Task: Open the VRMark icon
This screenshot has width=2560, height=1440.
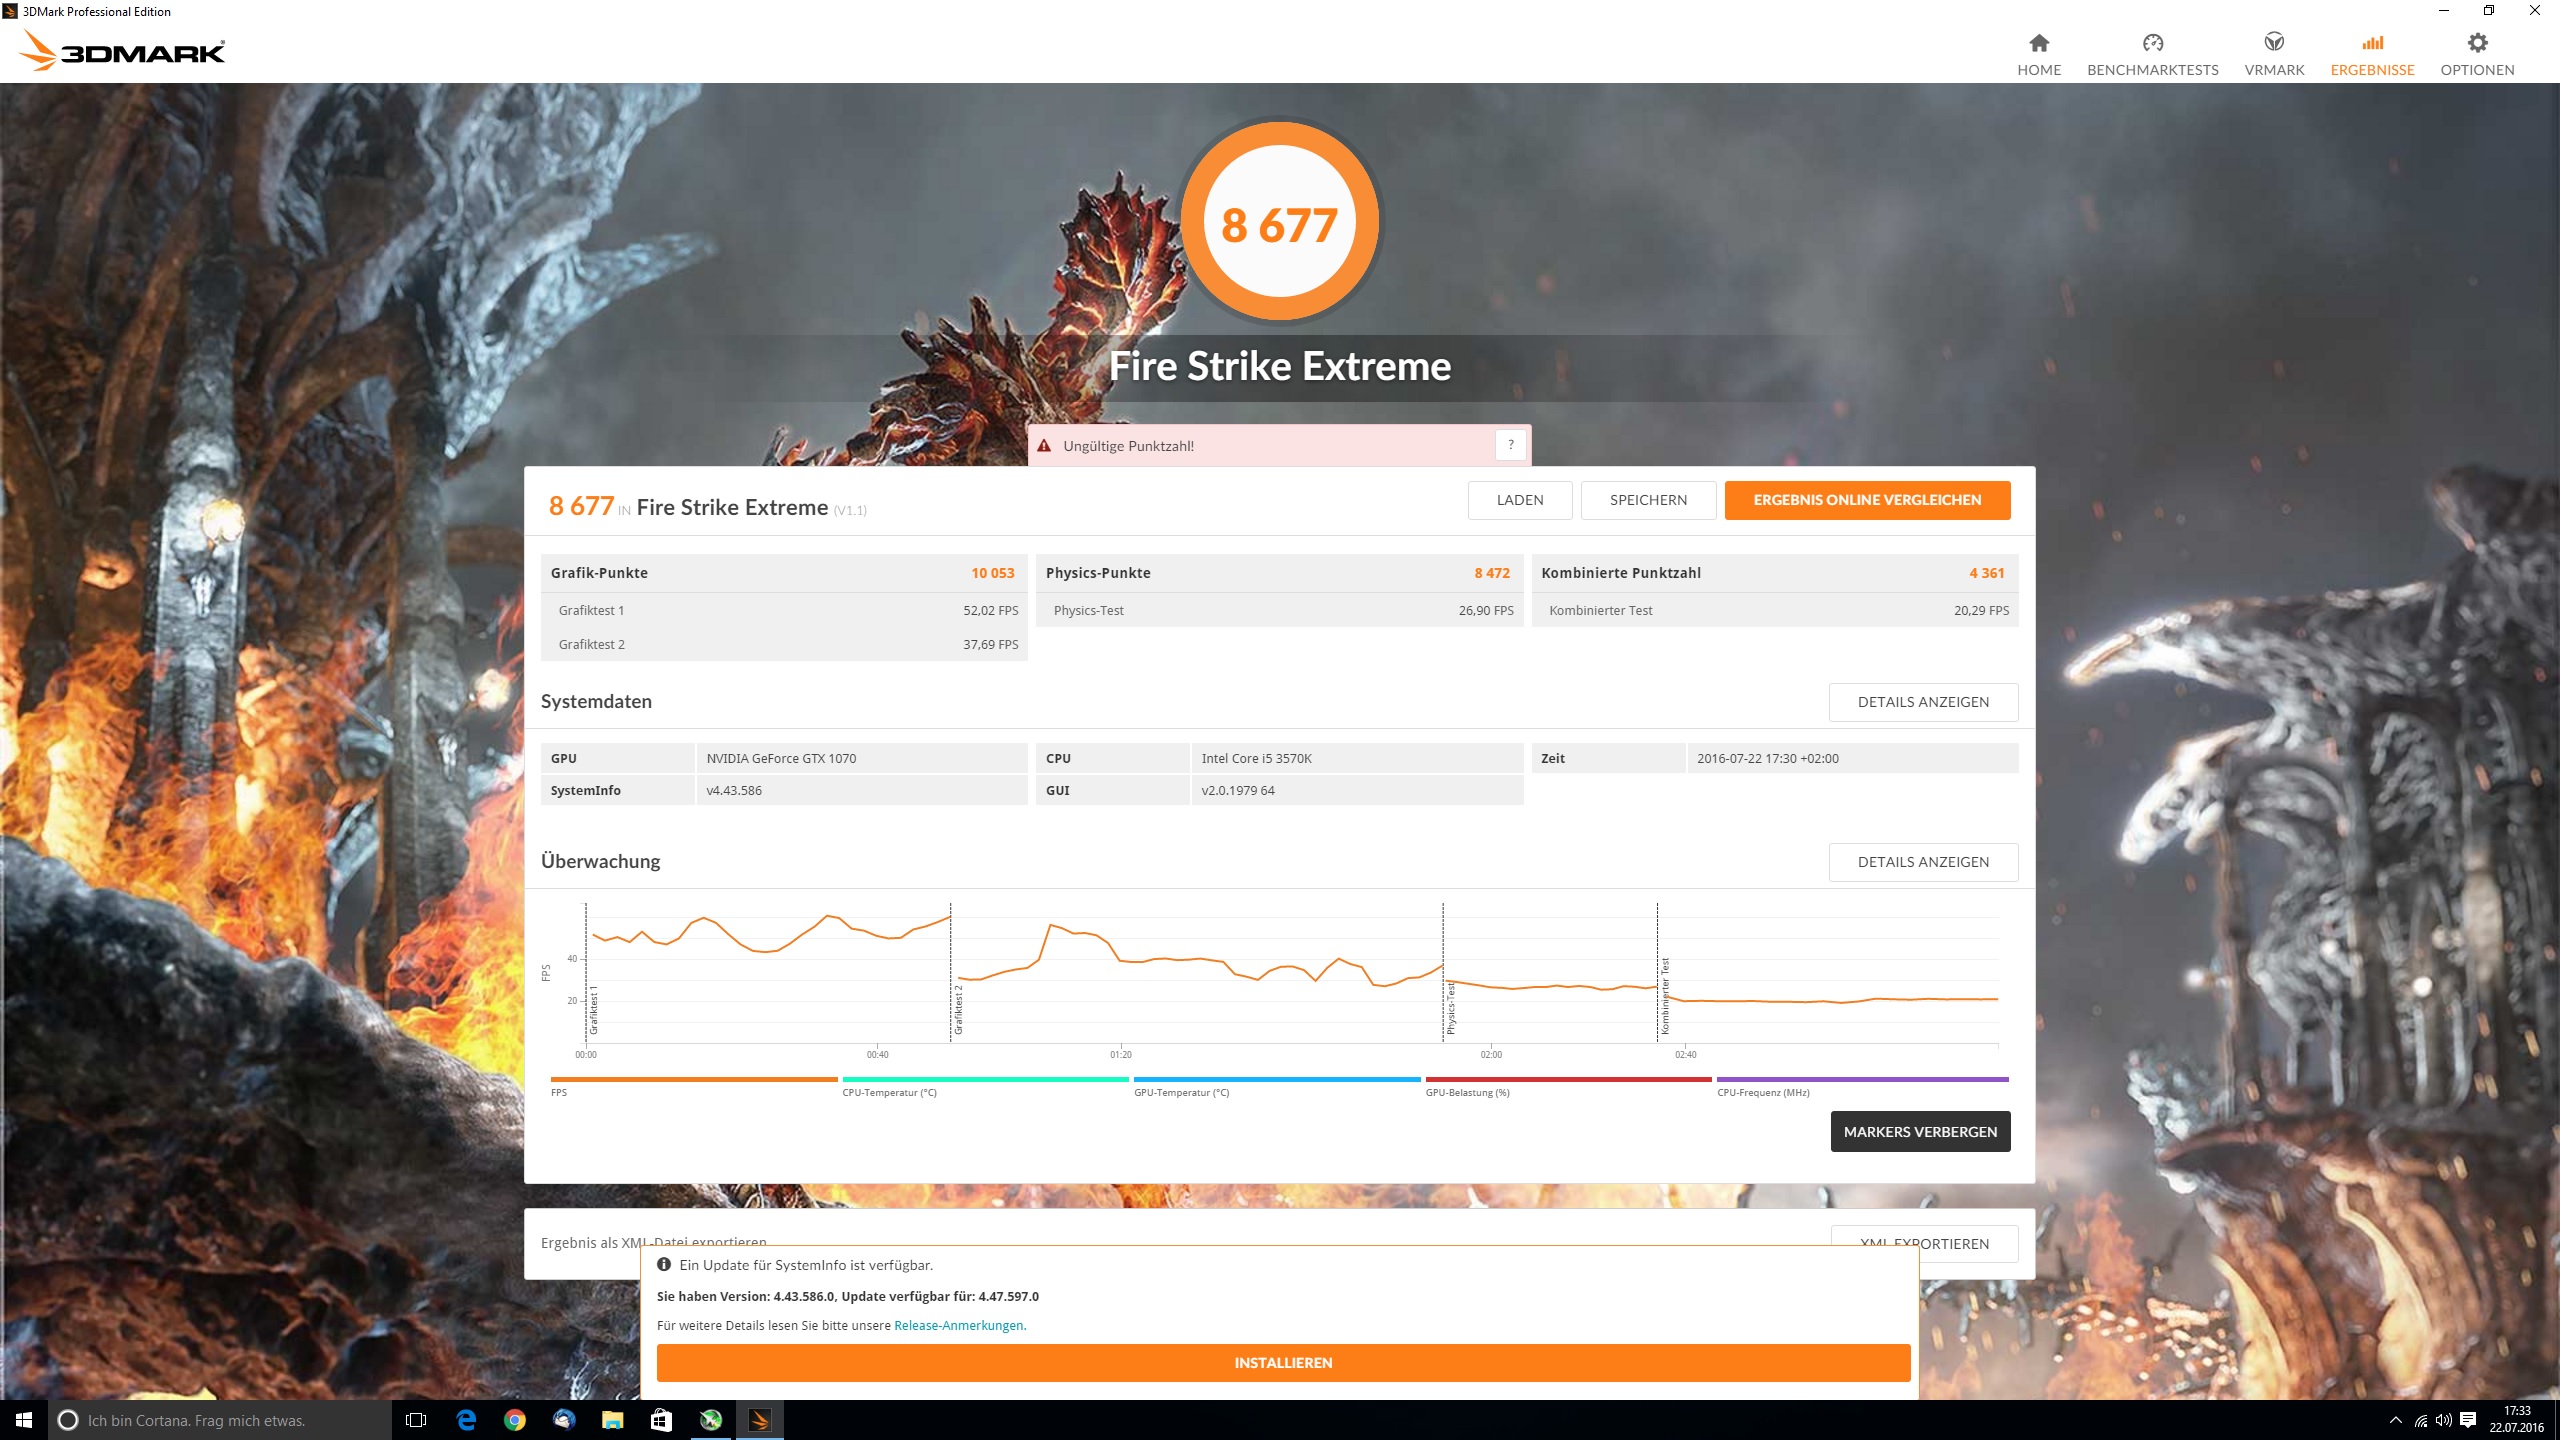Action: point(2273,43)
